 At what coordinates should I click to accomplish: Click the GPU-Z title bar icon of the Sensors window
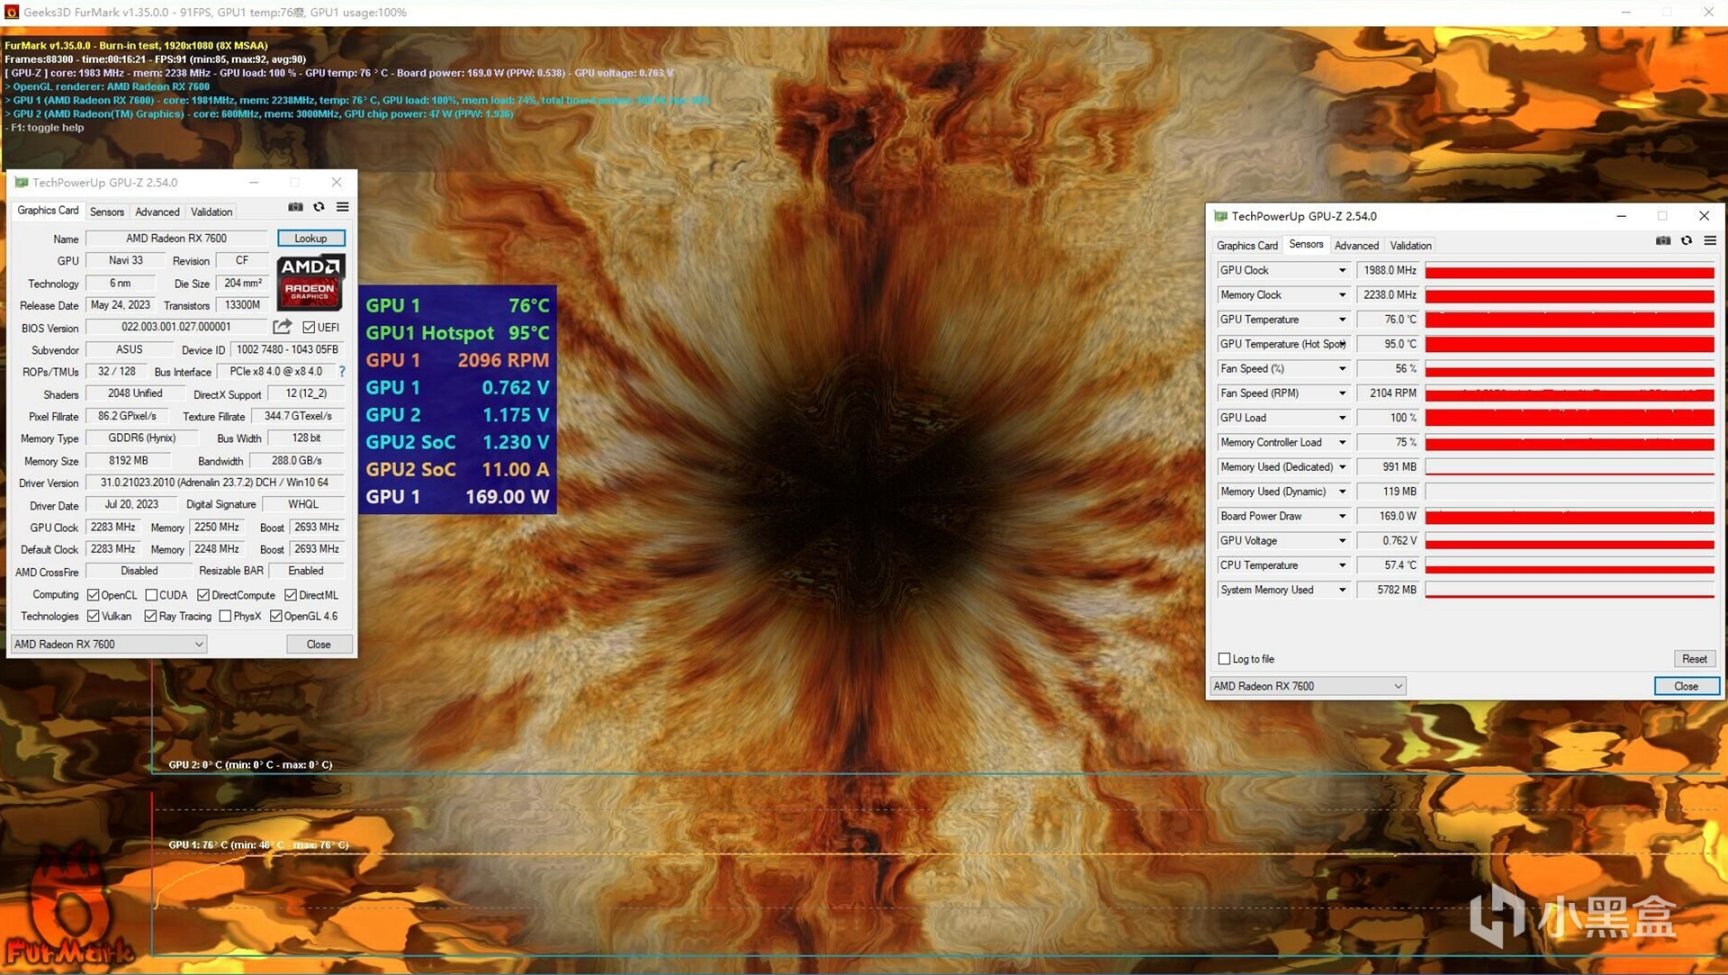pos(1220,216)
